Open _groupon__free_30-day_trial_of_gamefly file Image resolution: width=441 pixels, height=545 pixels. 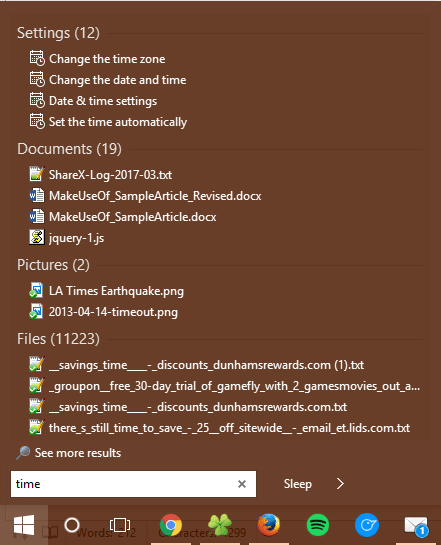[234, 386]
